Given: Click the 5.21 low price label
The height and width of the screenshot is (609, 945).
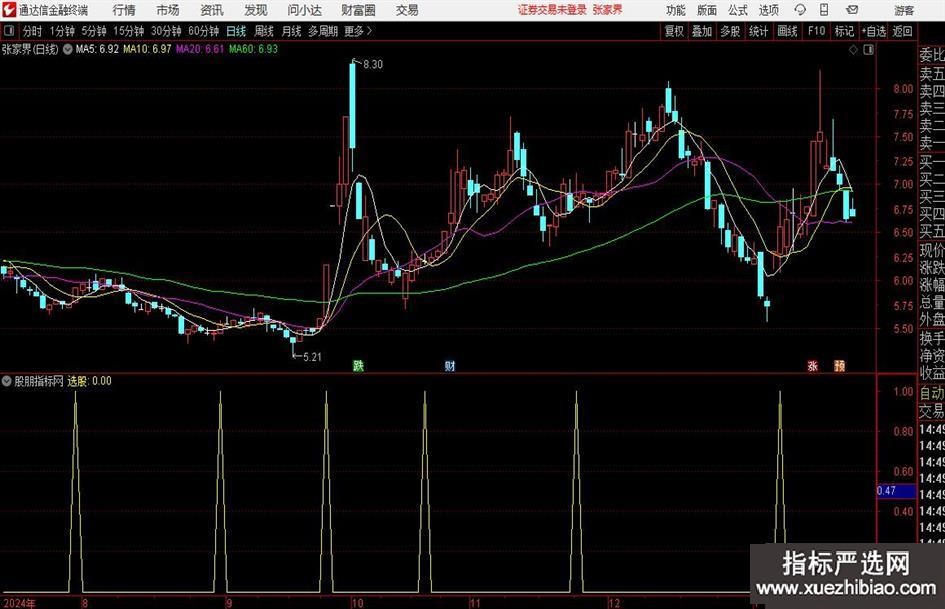Looking at the screenshot, I should point(312,357).
